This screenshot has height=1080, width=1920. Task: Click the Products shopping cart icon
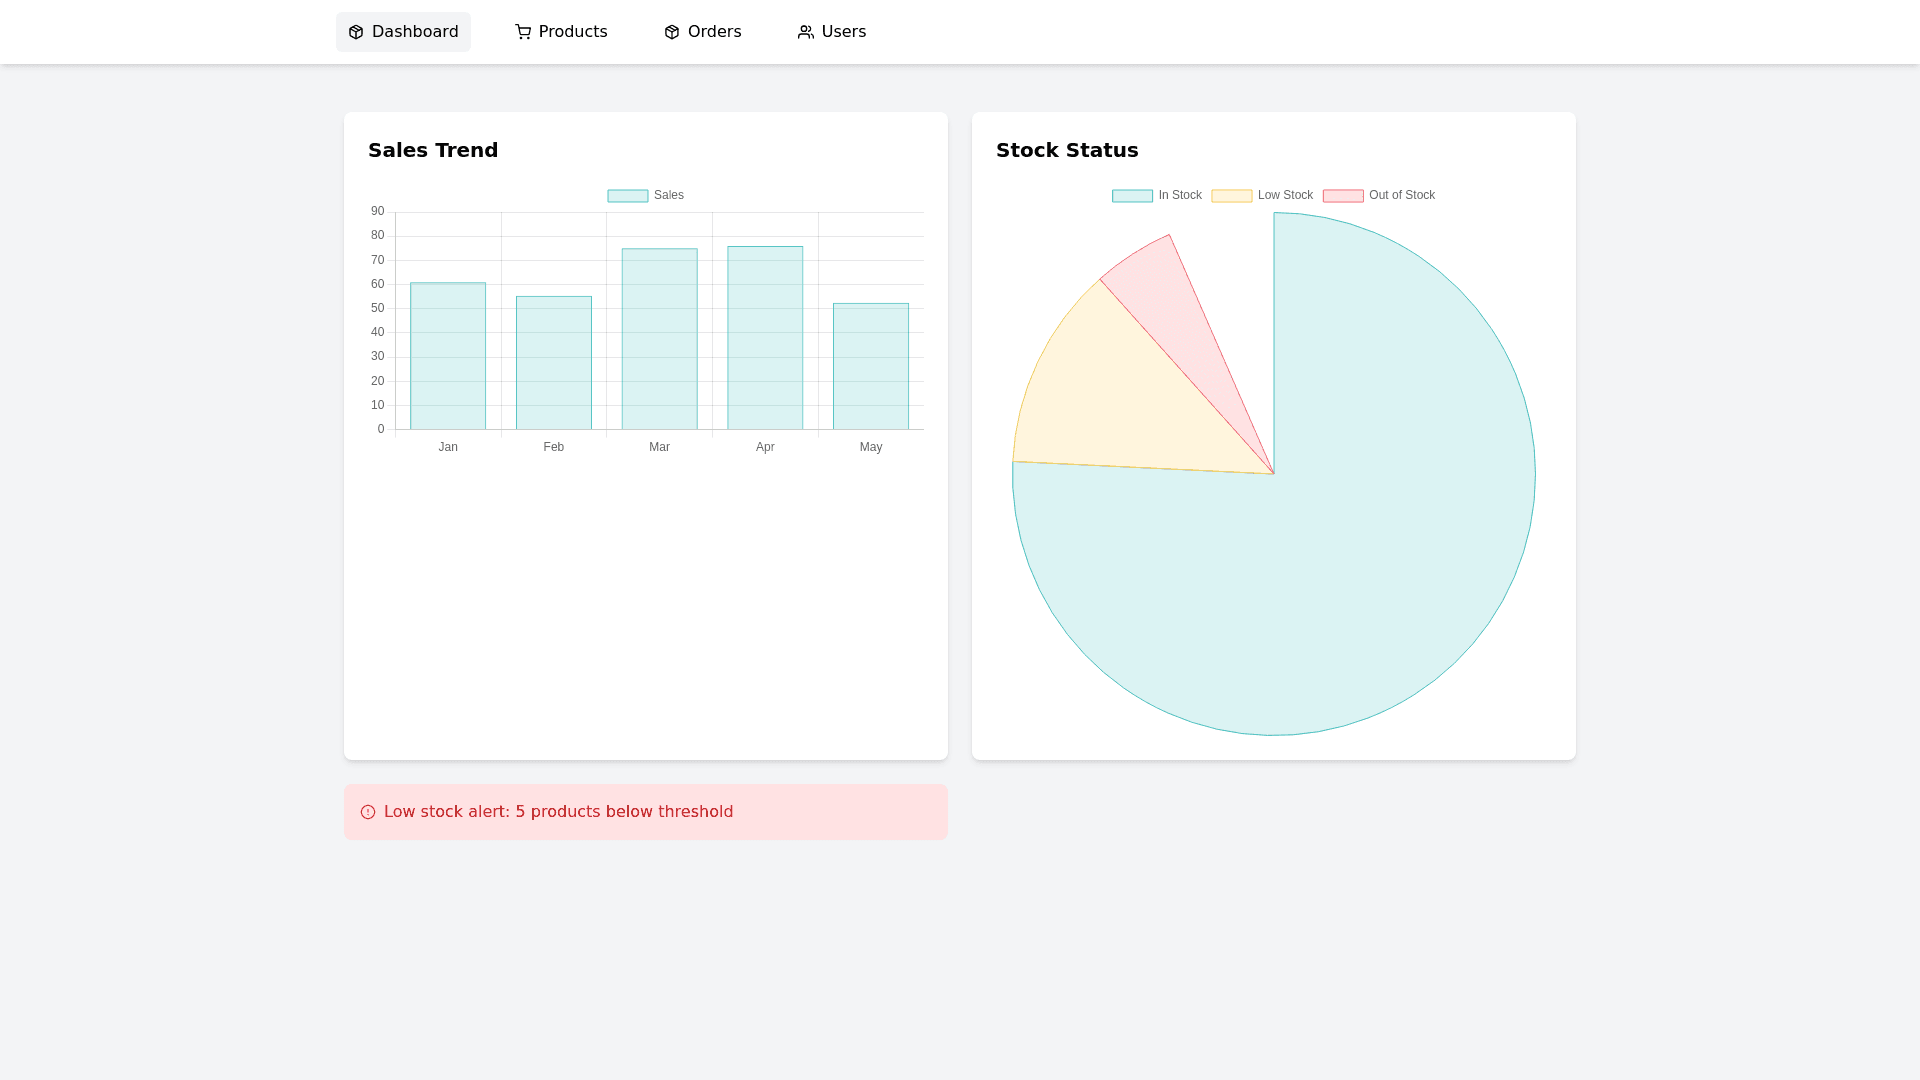tap(523, 32)
